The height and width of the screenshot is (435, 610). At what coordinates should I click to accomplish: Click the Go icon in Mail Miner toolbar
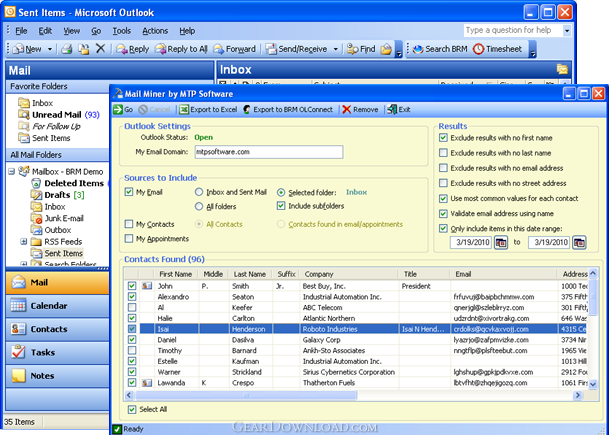(x=117, y=110)
